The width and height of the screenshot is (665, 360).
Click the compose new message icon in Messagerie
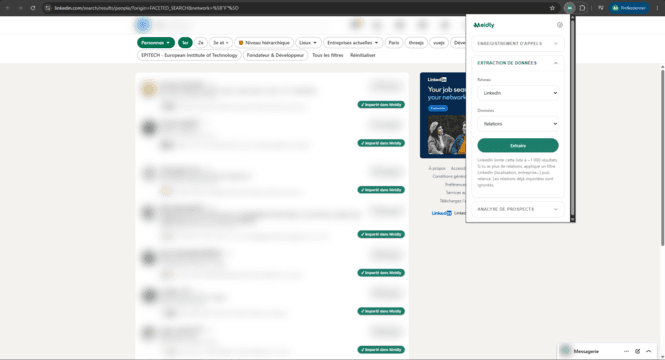tap(637, 351)
